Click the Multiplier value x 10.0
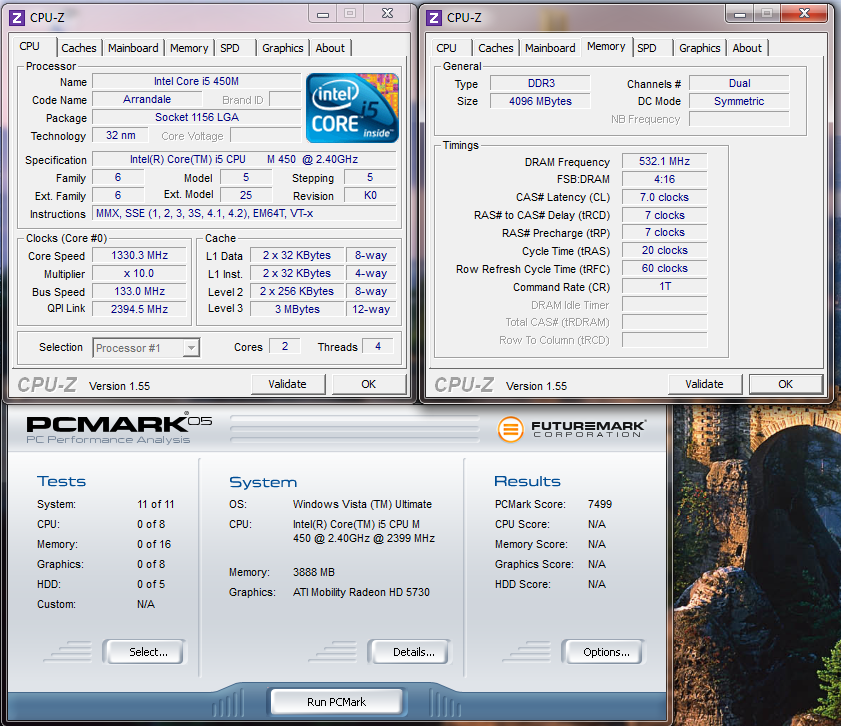Viewport: 841px width, 726px height. tap(139, 273)
